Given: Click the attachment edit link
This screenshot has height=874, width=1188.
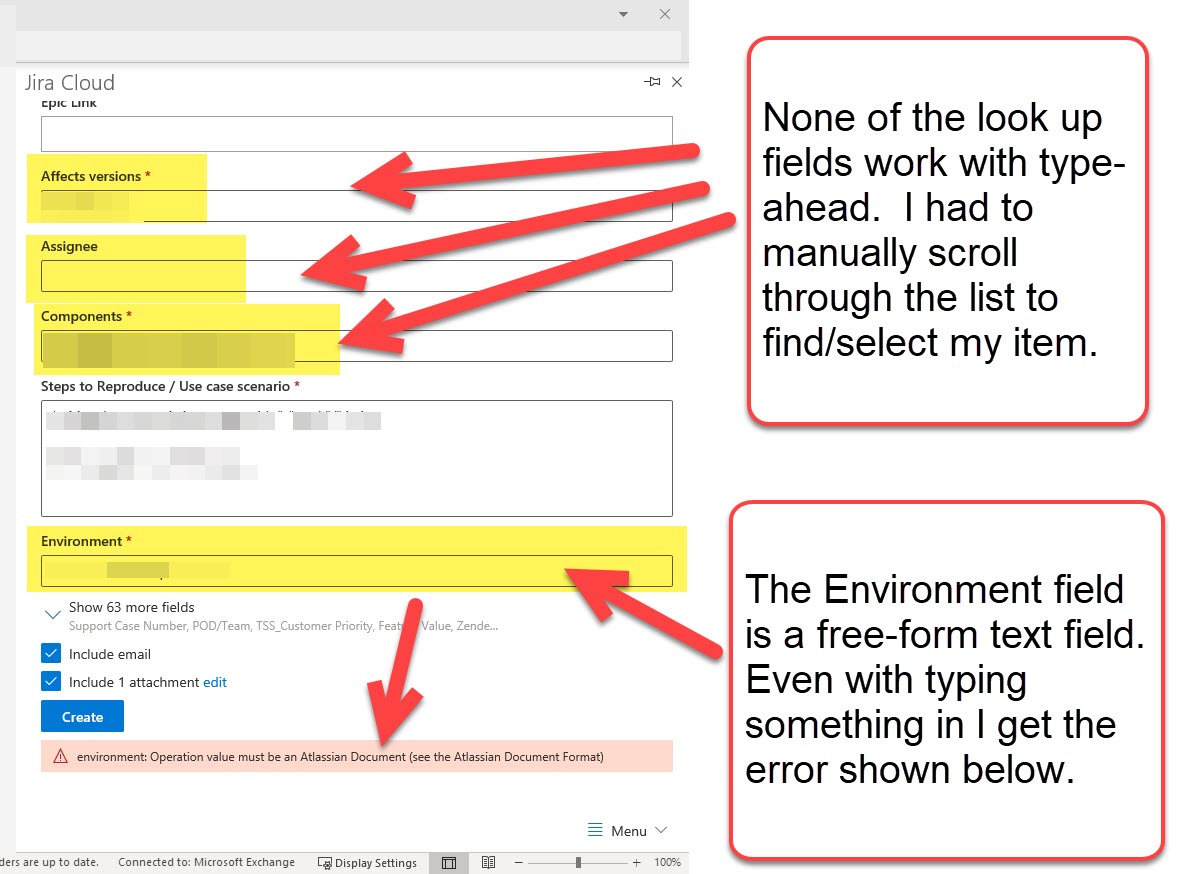Looking at the screenshot, I should (214, 682).
